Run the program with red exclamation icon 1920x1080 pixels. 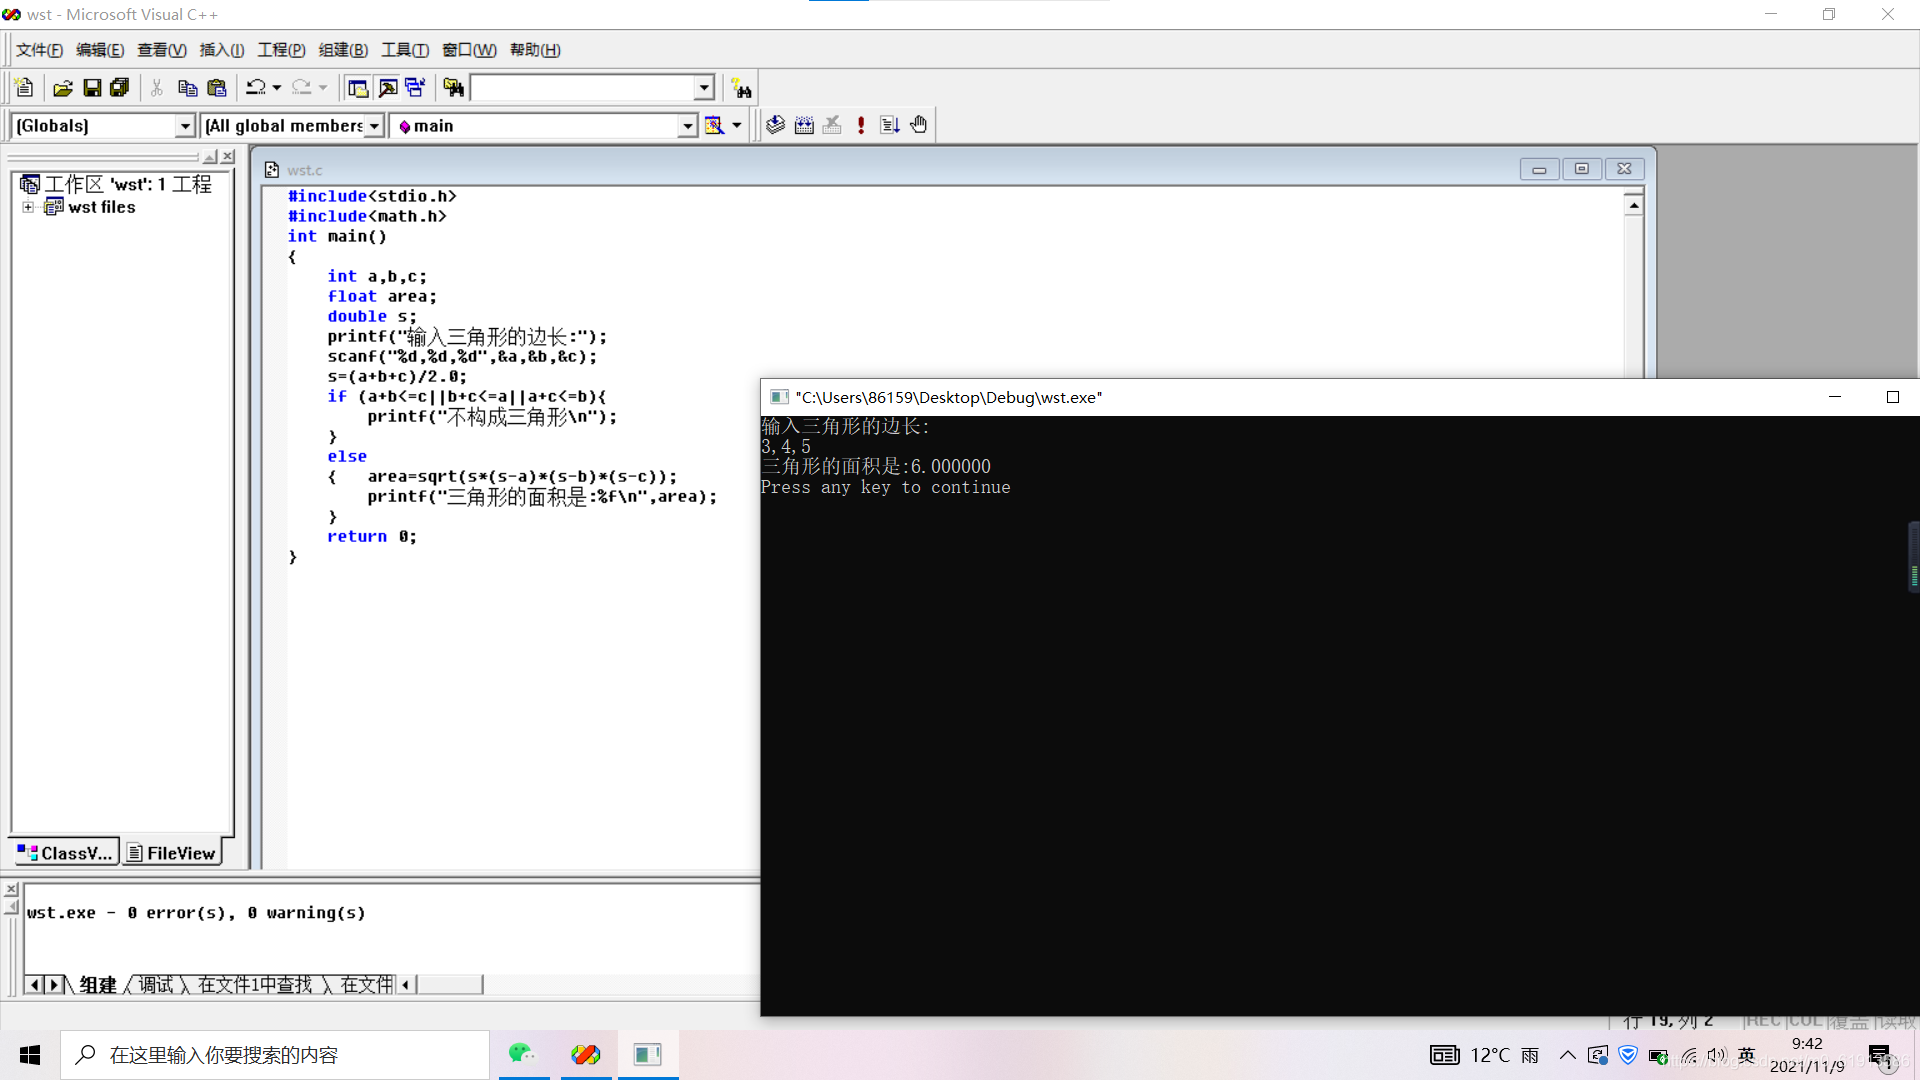(861, 125)
